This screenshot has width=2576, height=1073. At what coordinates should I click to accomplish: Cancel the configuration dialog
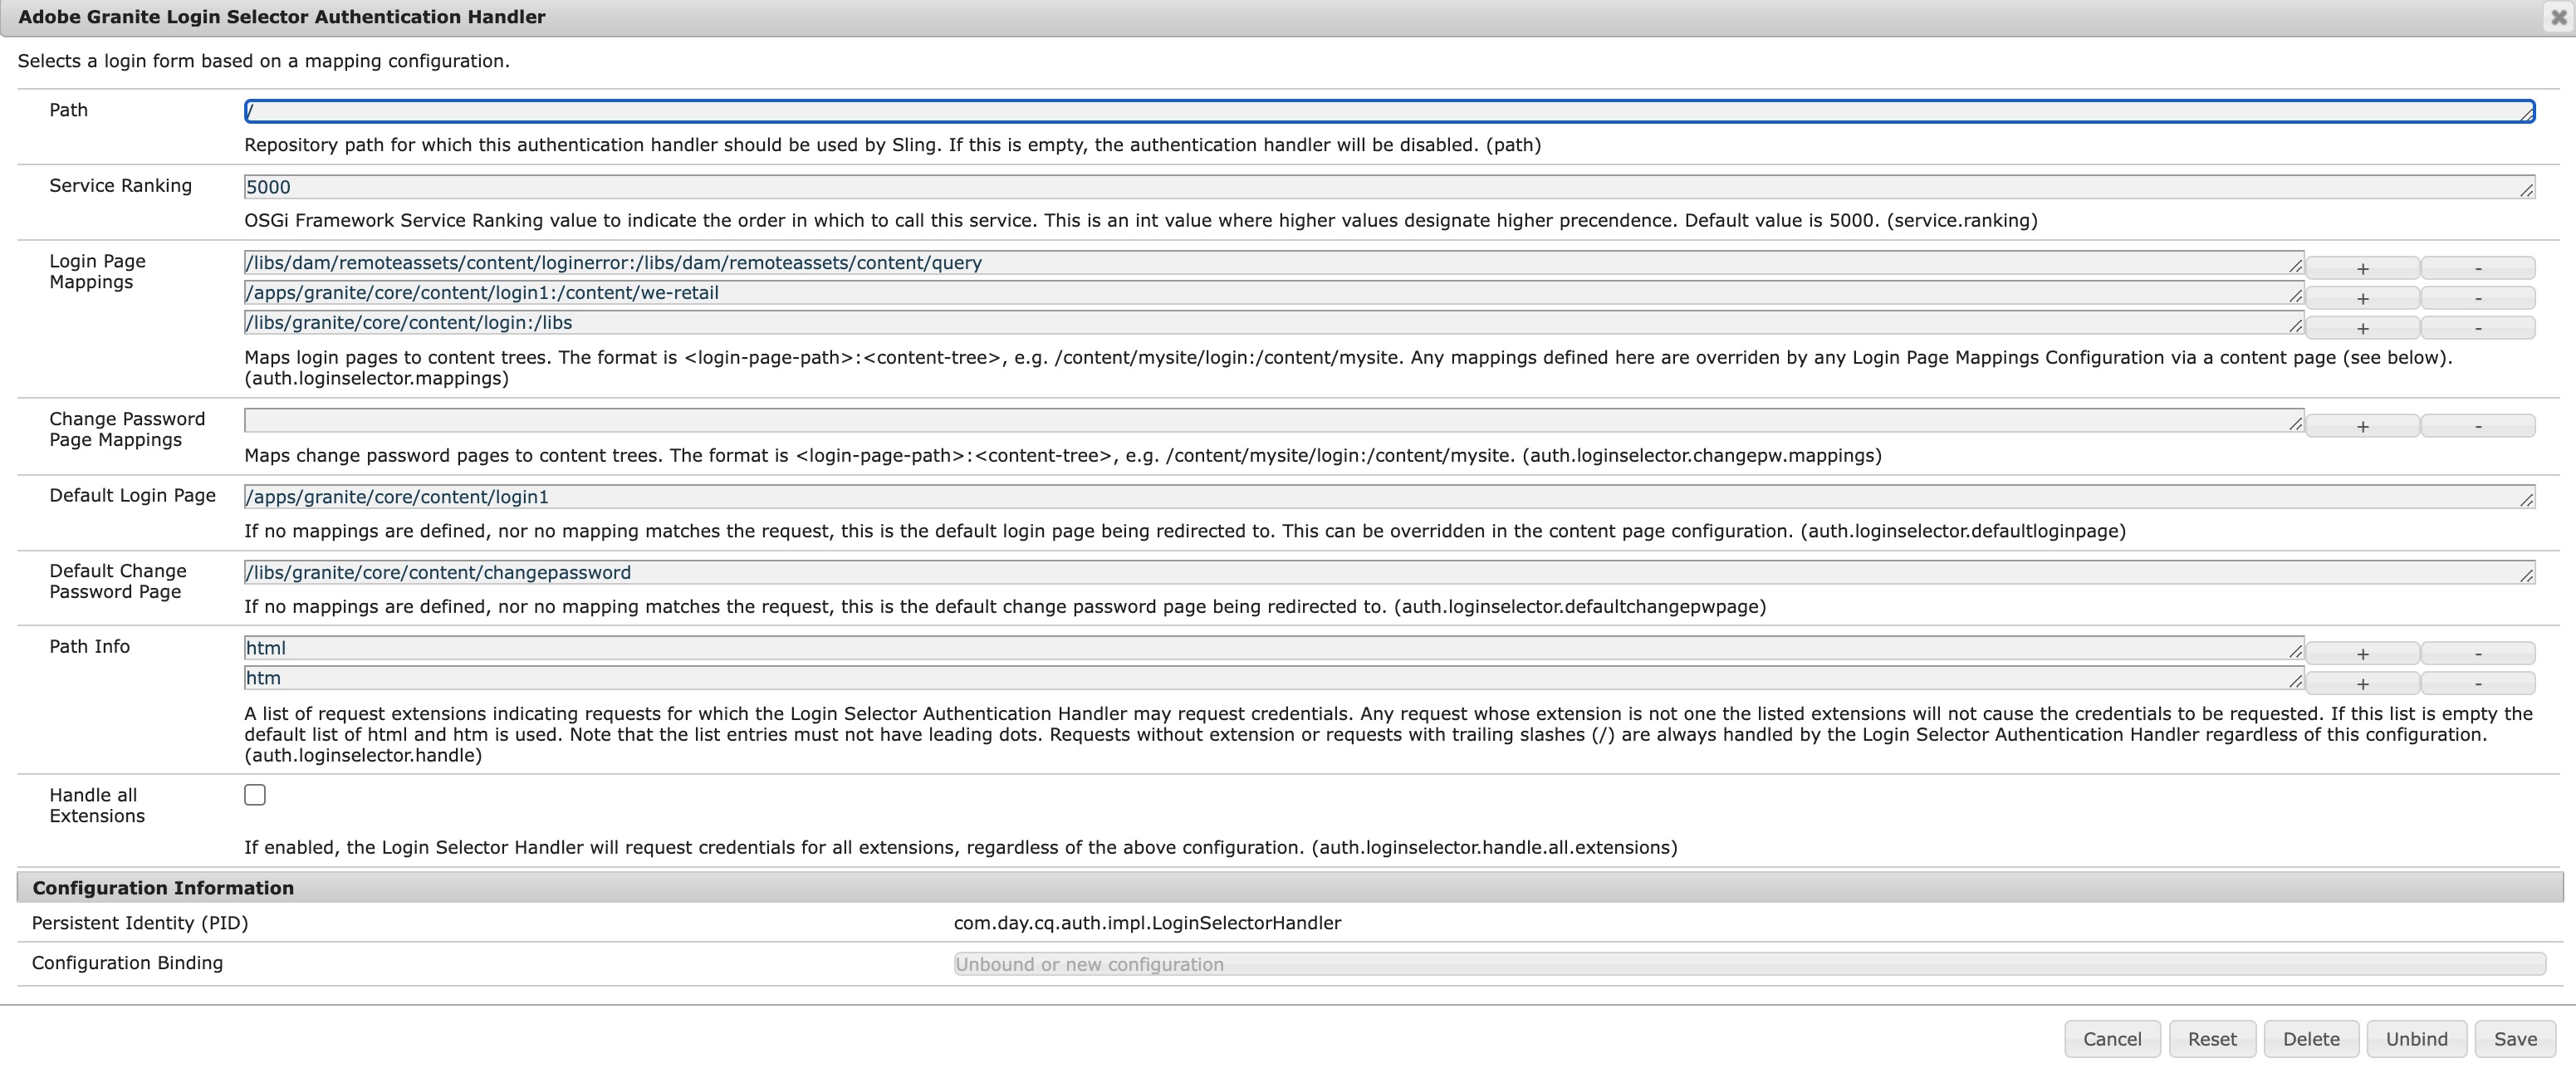(2111, 1039)
